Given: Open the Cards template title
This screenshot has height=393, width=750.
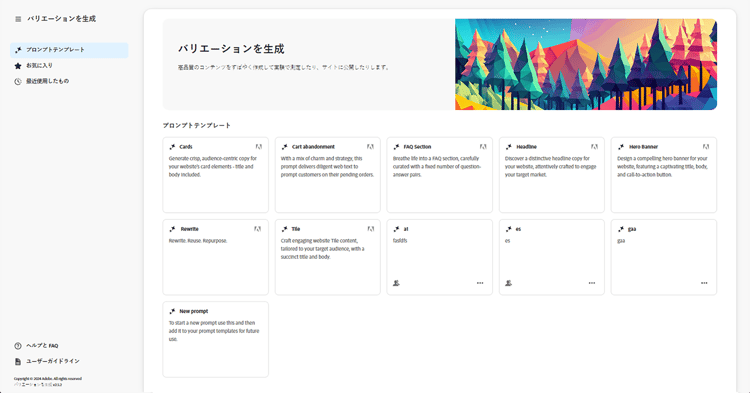Looking at the screenshot, I should (186, 147).
